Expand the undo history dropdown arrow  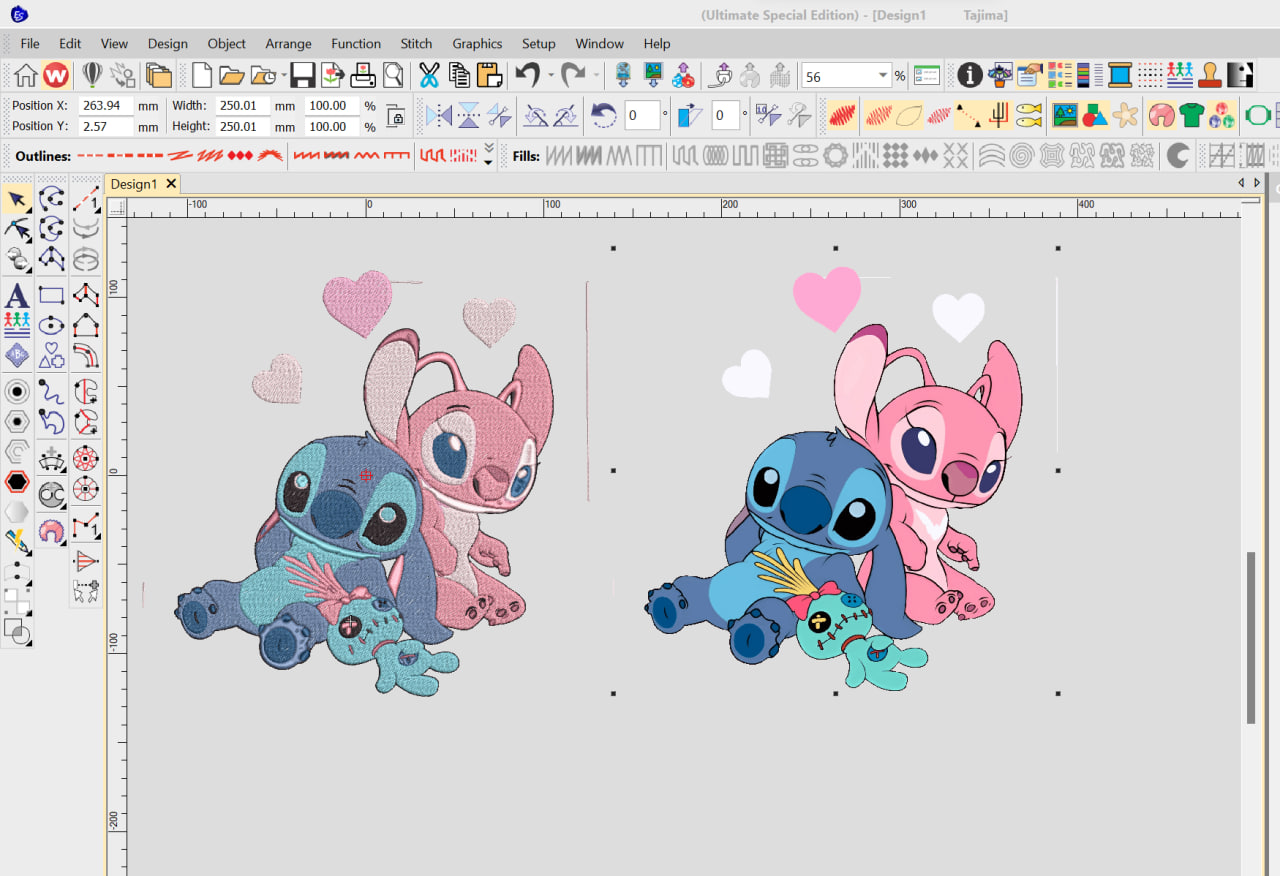tap(549, 76)
